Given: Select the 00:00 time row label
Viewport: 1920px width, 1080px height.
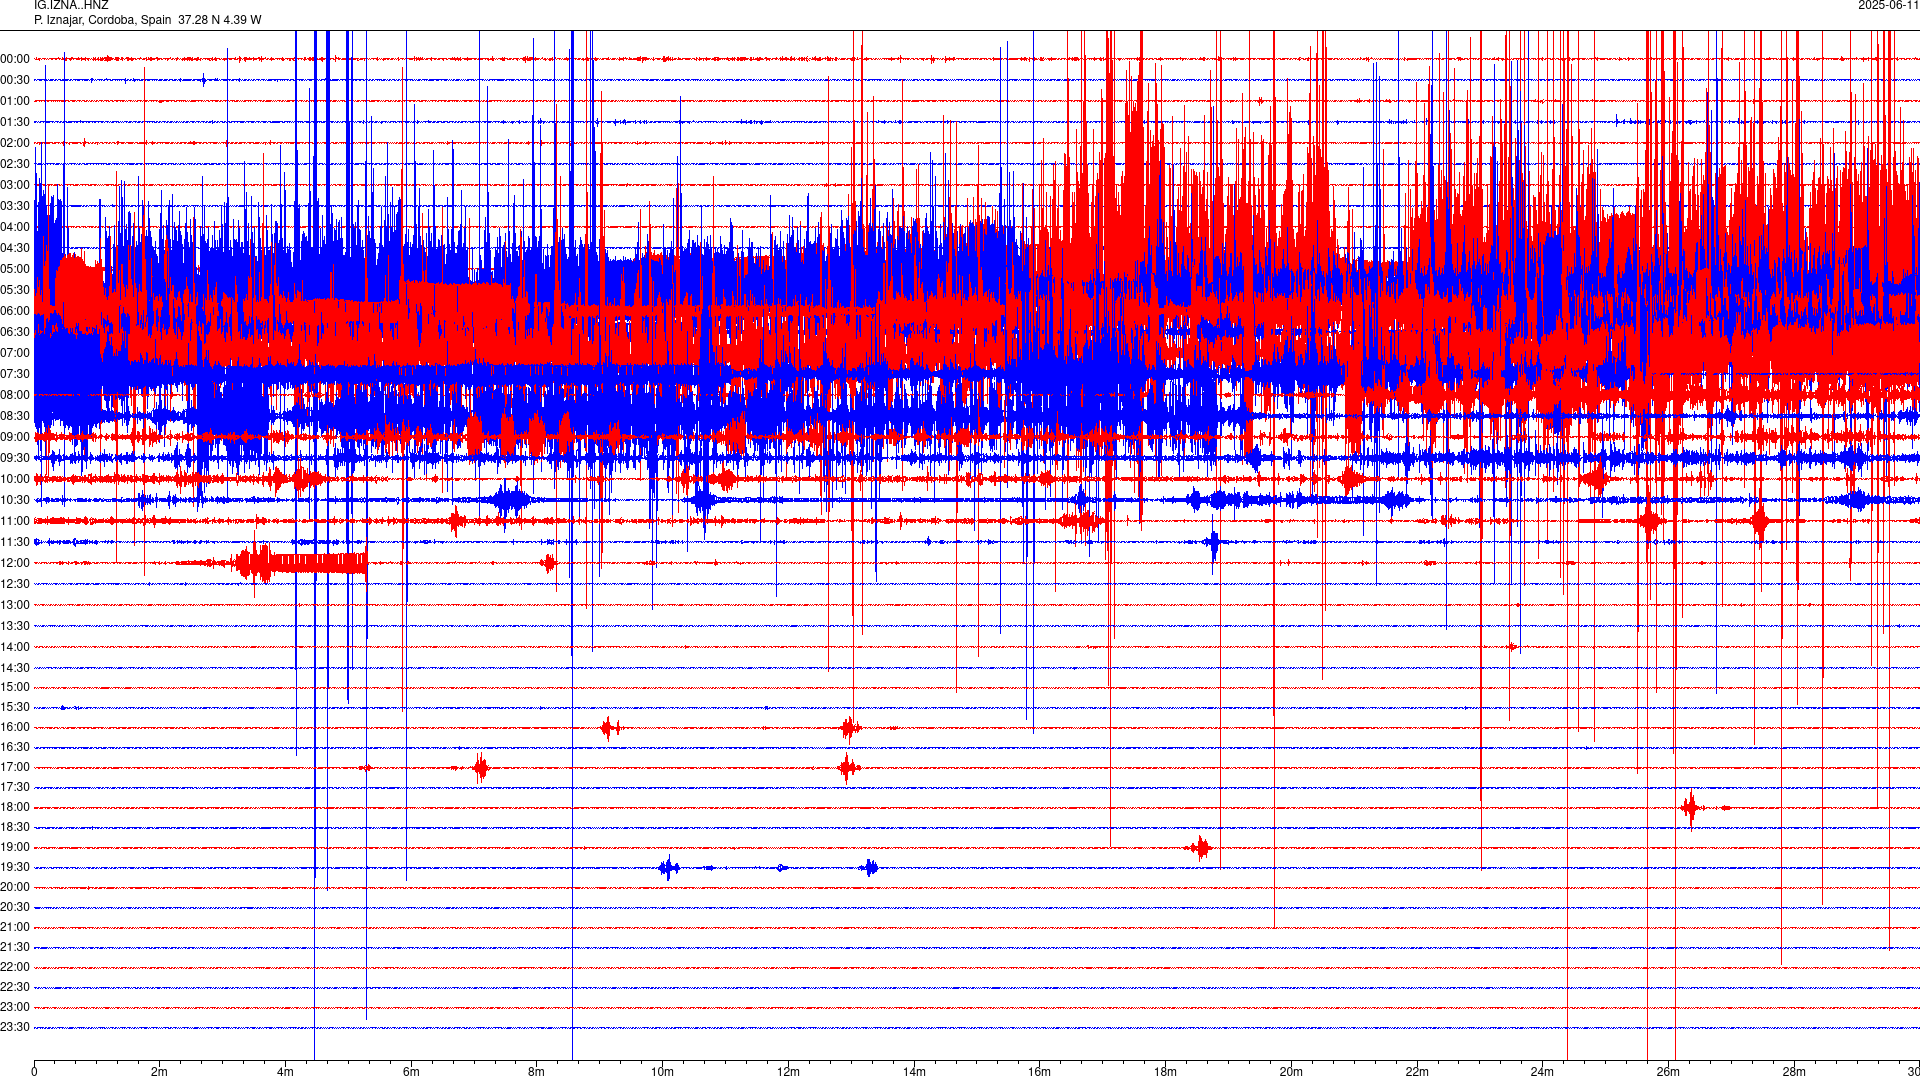Looking at the screenshot, I should 15,59.
